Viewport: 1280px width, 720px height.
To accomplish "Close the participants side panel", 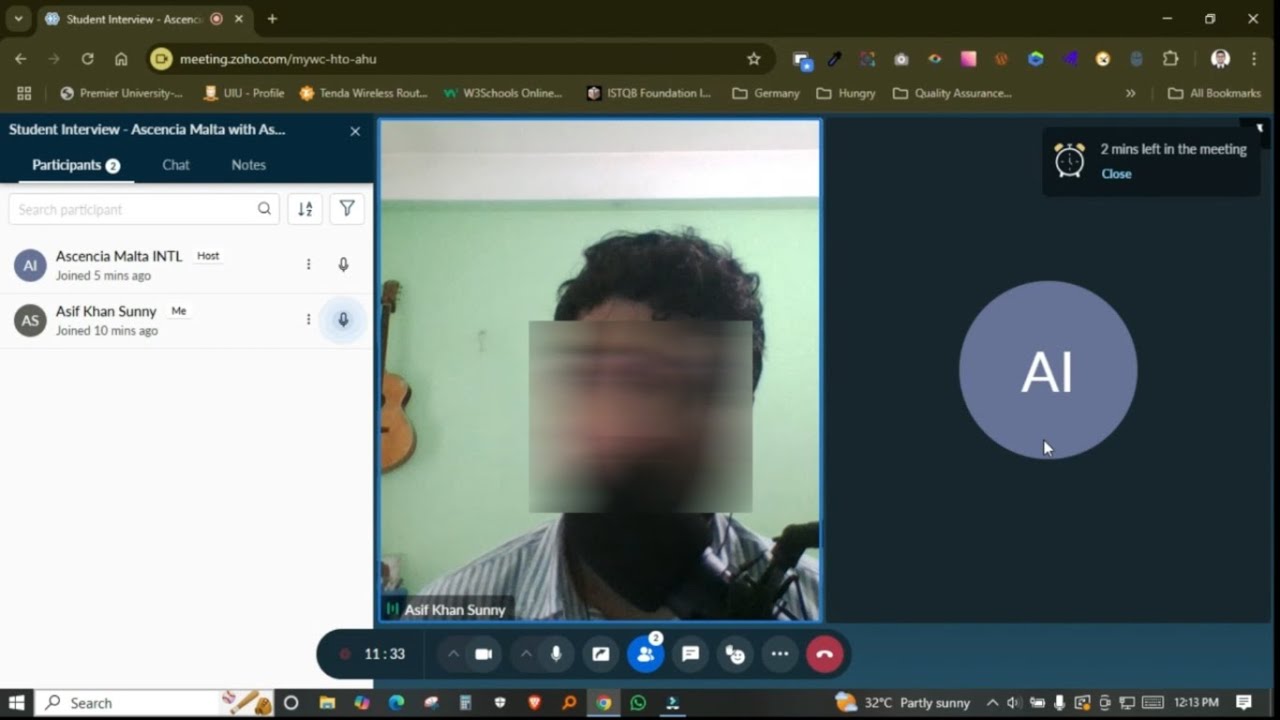I will point(355,131).
